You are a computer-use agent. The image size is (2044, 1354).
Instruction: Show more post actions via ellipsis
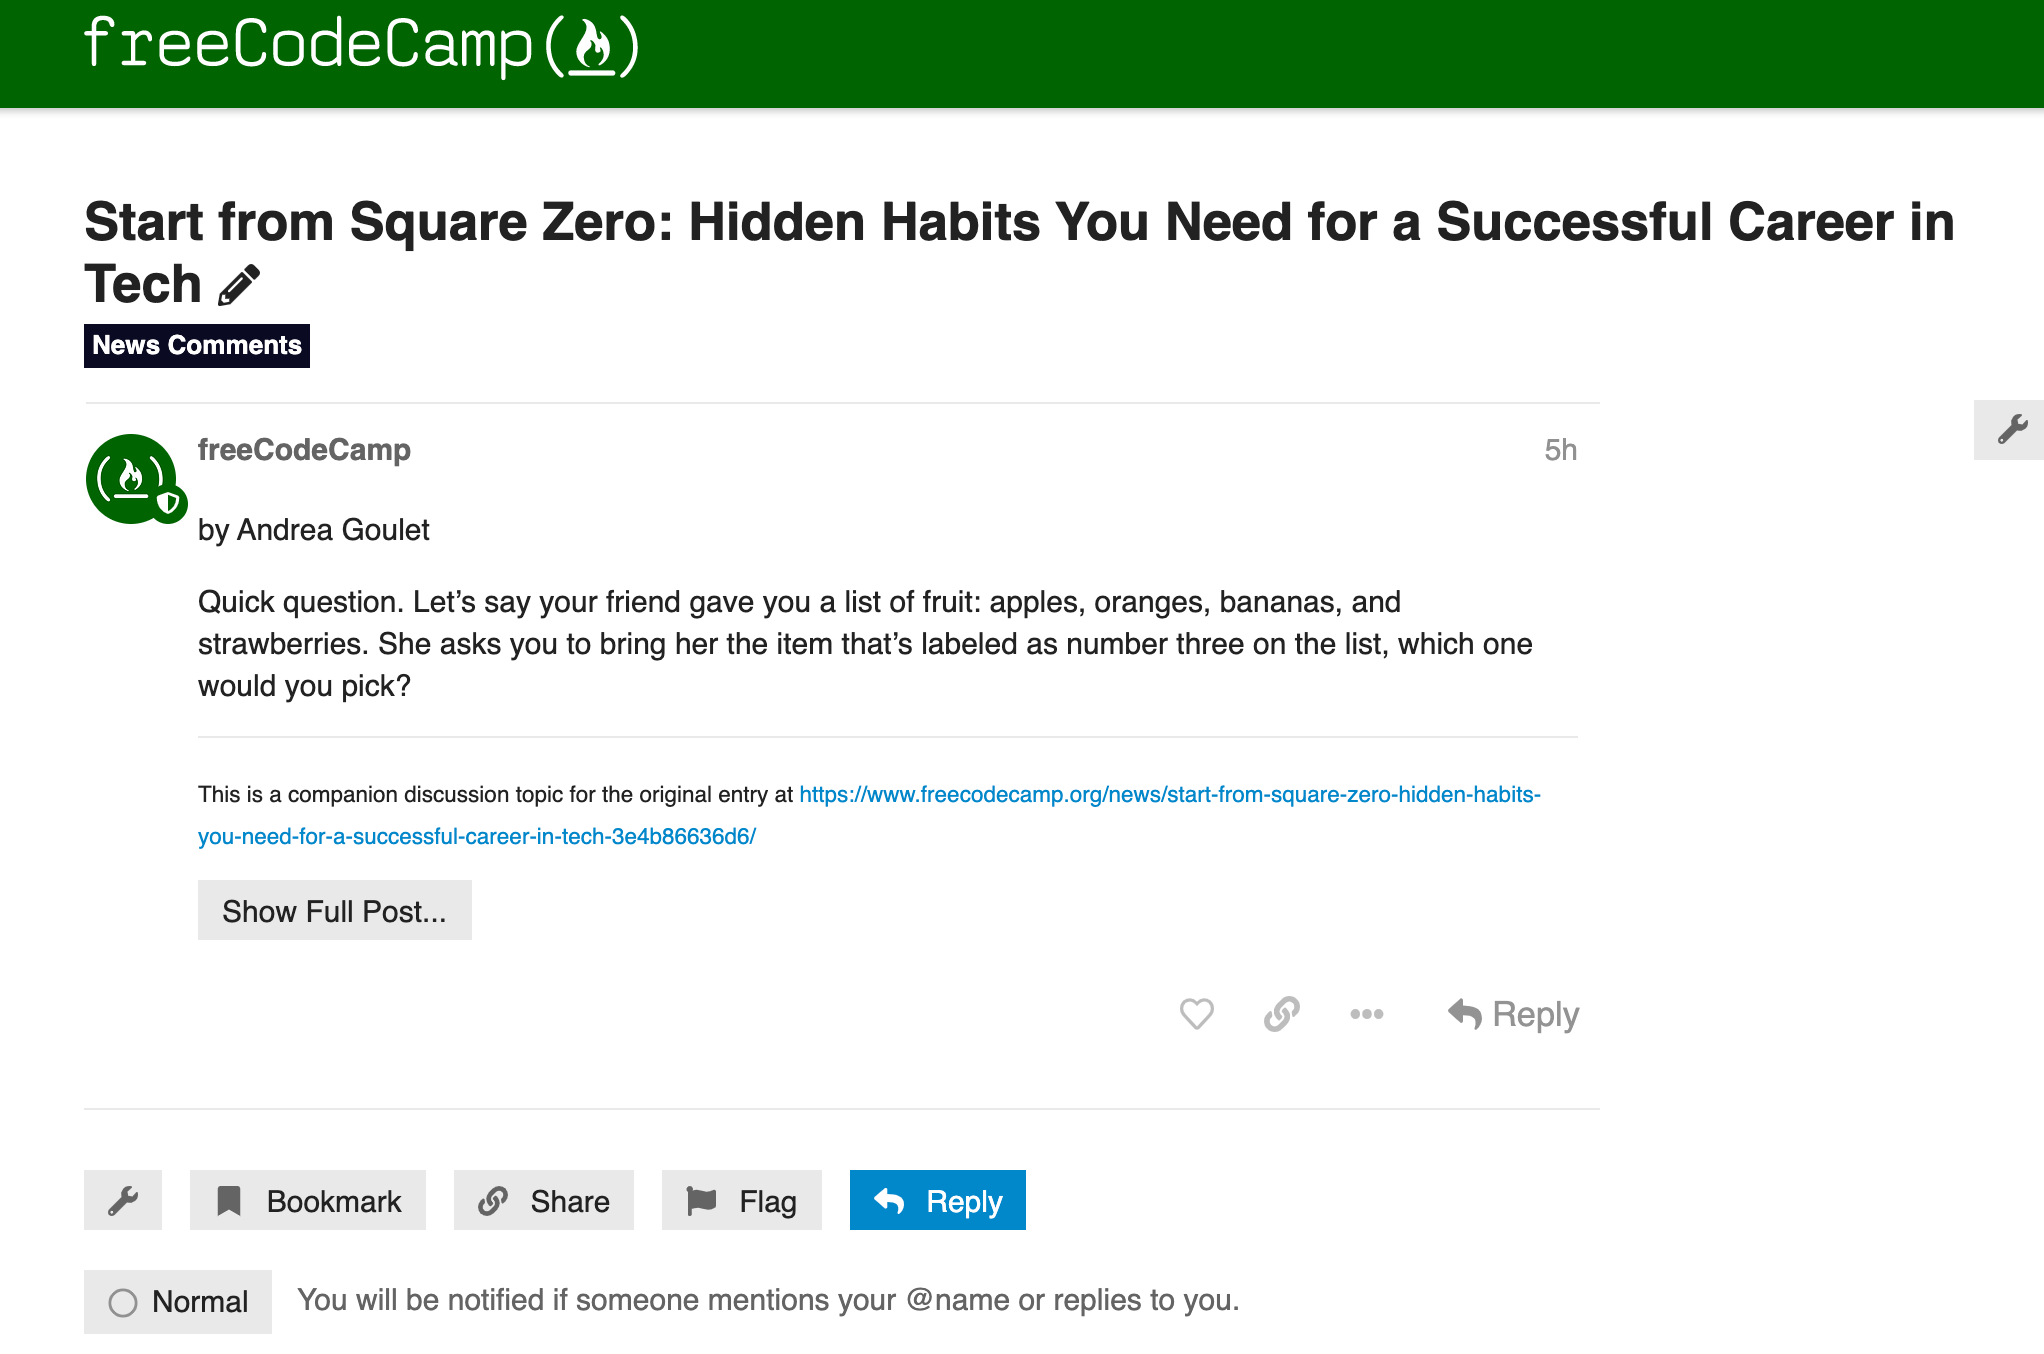1366,1014
